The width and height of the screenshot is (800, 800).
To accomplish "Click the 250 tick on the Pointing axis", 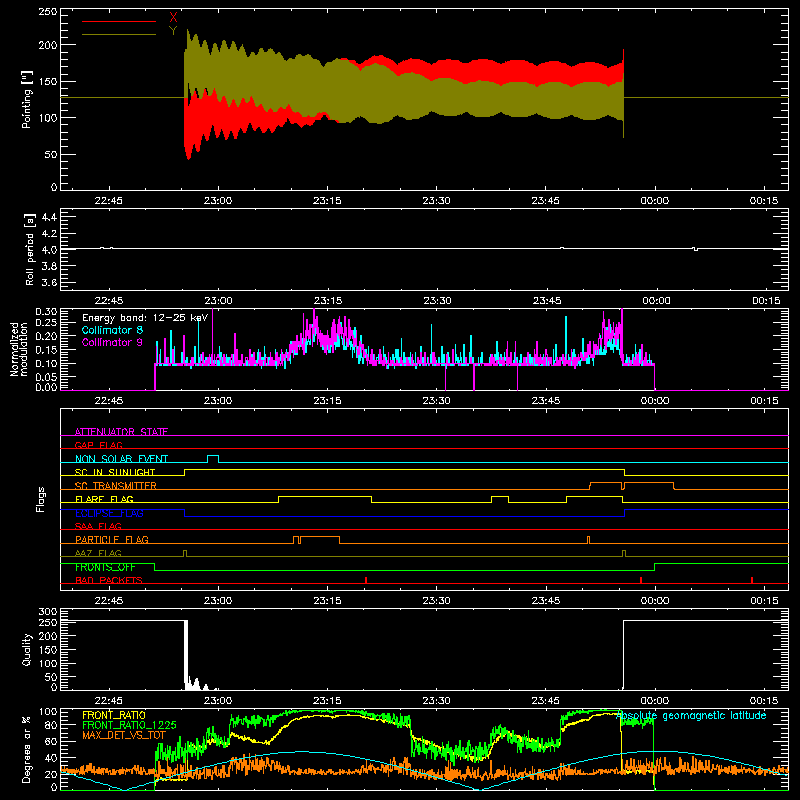I will point(47,12).
